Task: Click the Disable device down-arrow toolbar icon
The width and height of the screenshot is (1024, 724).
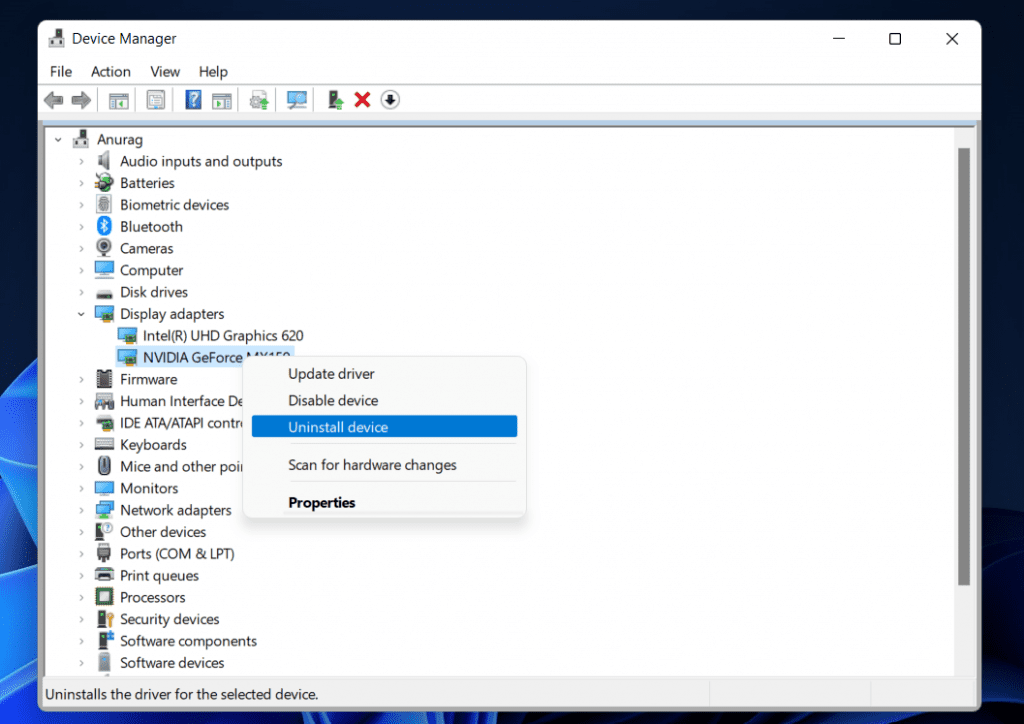Action: point(390,99)
